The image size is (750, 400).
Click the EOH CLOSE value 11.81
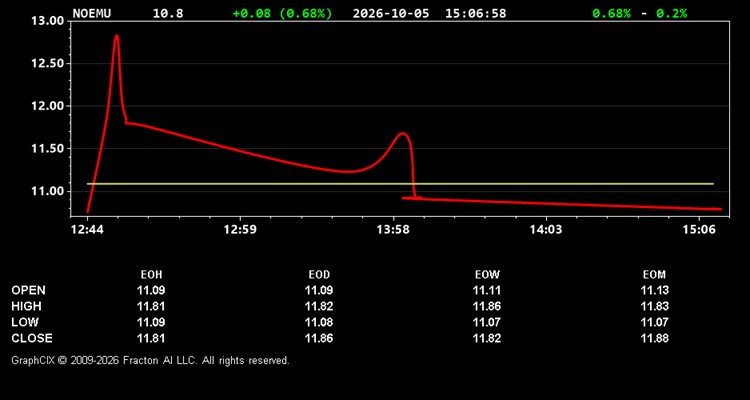151,338
